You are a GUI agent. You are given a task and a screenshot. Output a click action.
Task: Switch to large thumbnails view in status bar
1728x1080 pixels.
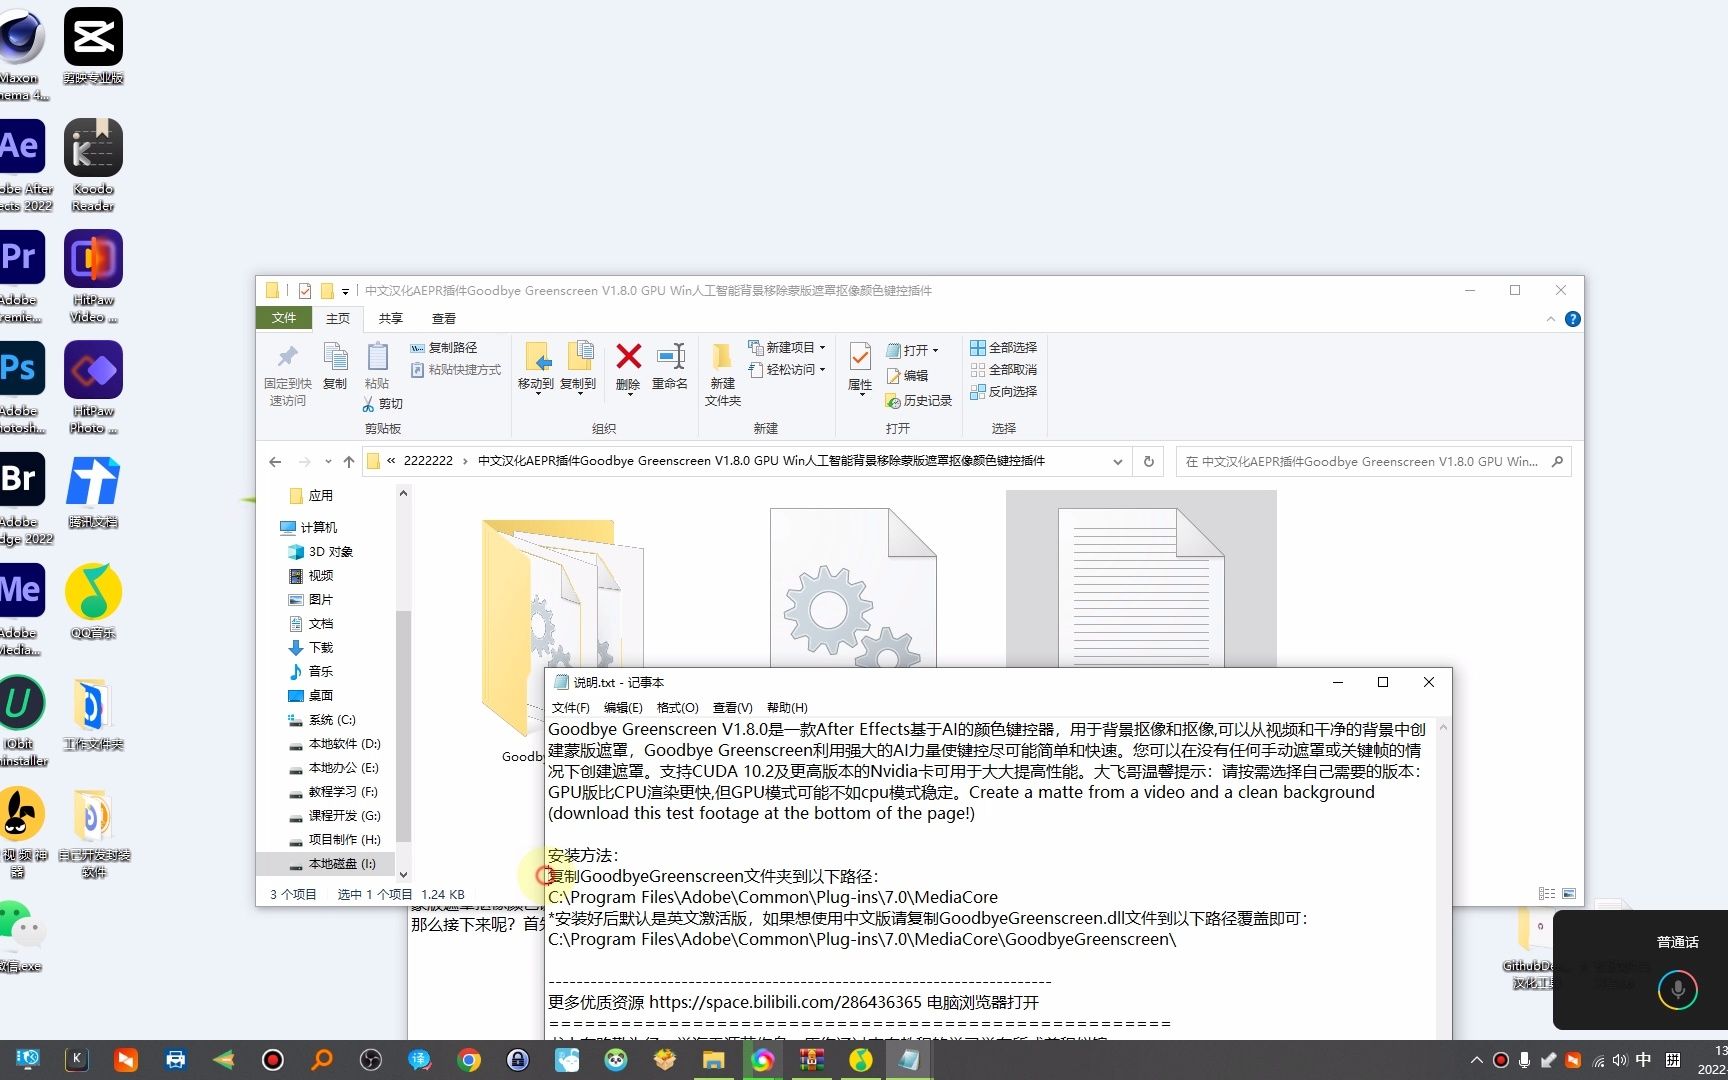tap(1567, 893)
